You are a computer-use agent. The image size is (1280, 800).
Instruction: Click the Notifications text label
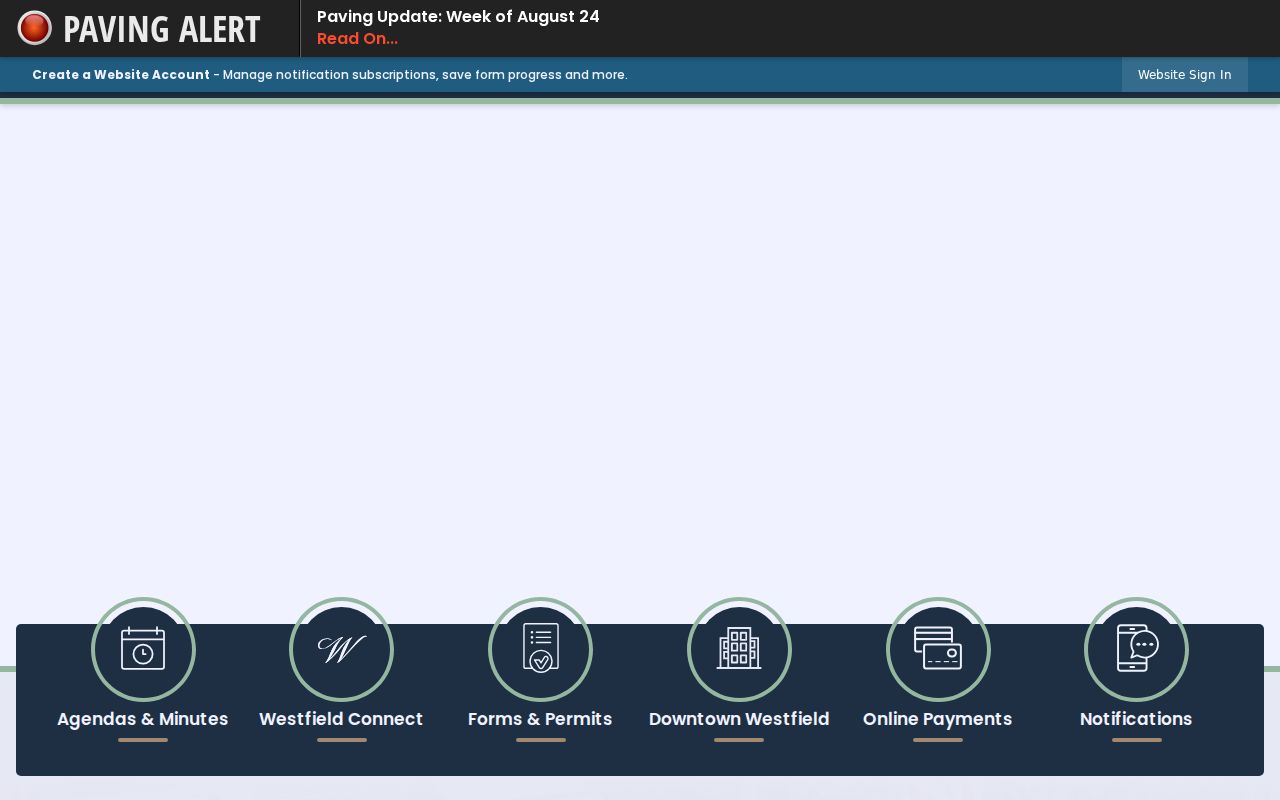1136,719
